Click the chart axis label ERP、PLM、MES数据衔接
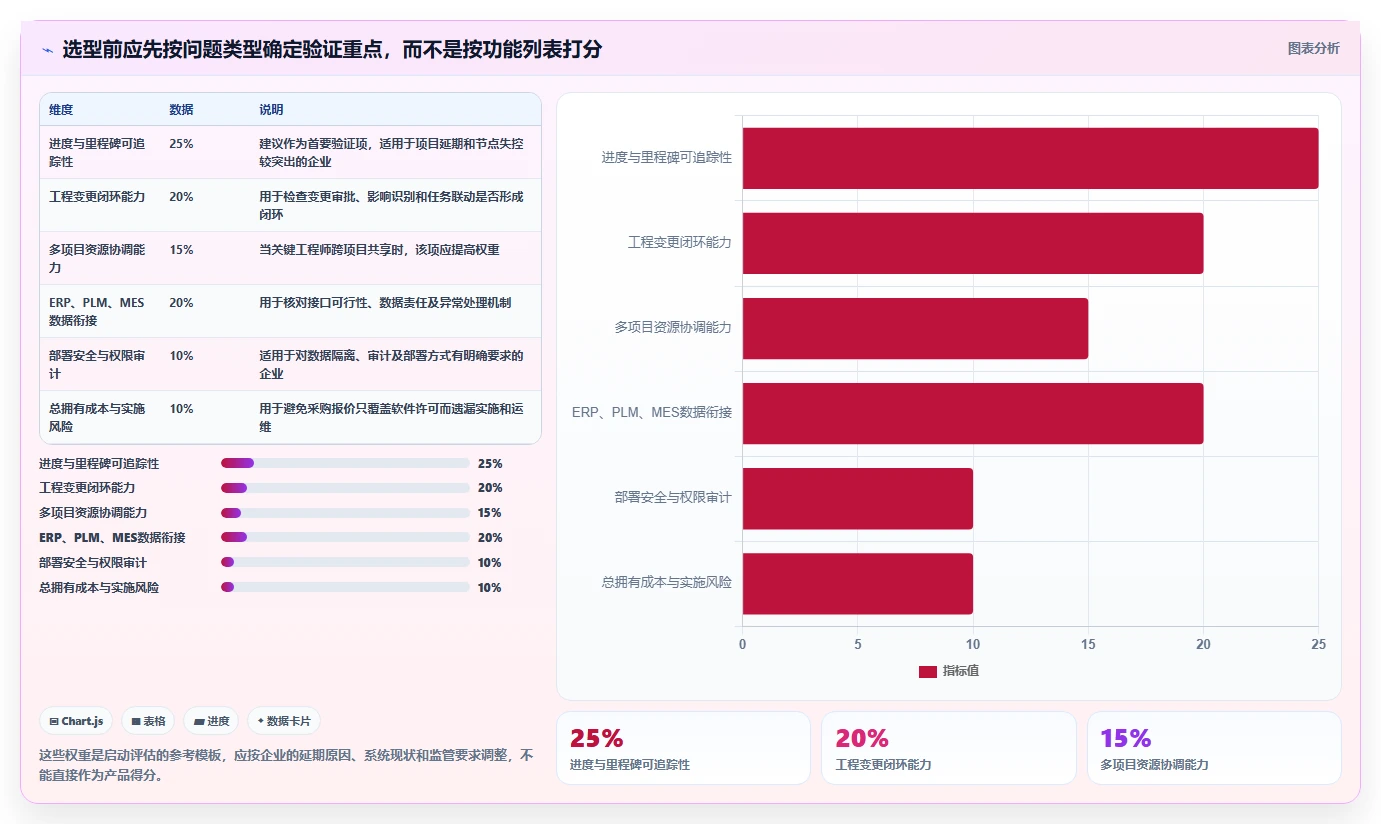This screenshot has height=824, width=1381. coord(652,413)
